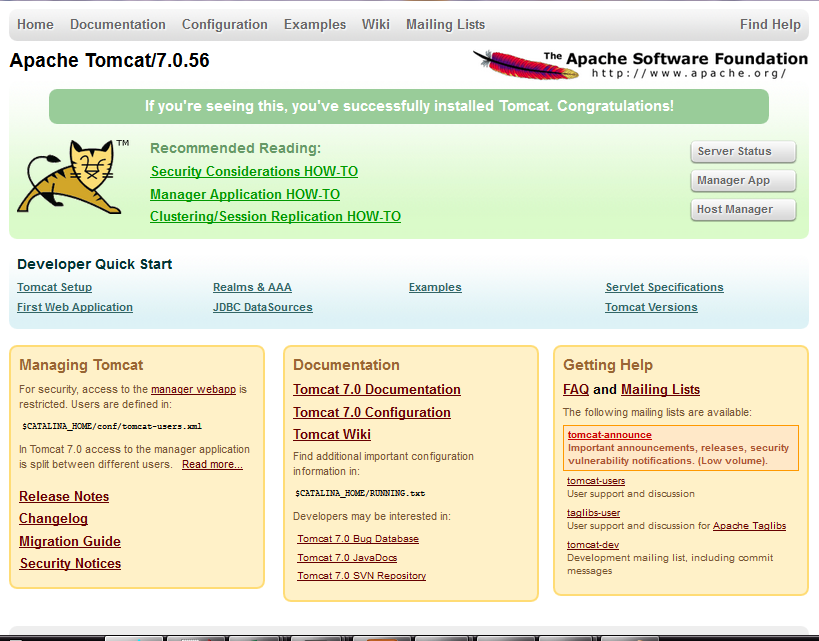The width and height of the screenshot is (819, 641).
Task: Click the tomcat-users mailing list link
Action: 596,481
